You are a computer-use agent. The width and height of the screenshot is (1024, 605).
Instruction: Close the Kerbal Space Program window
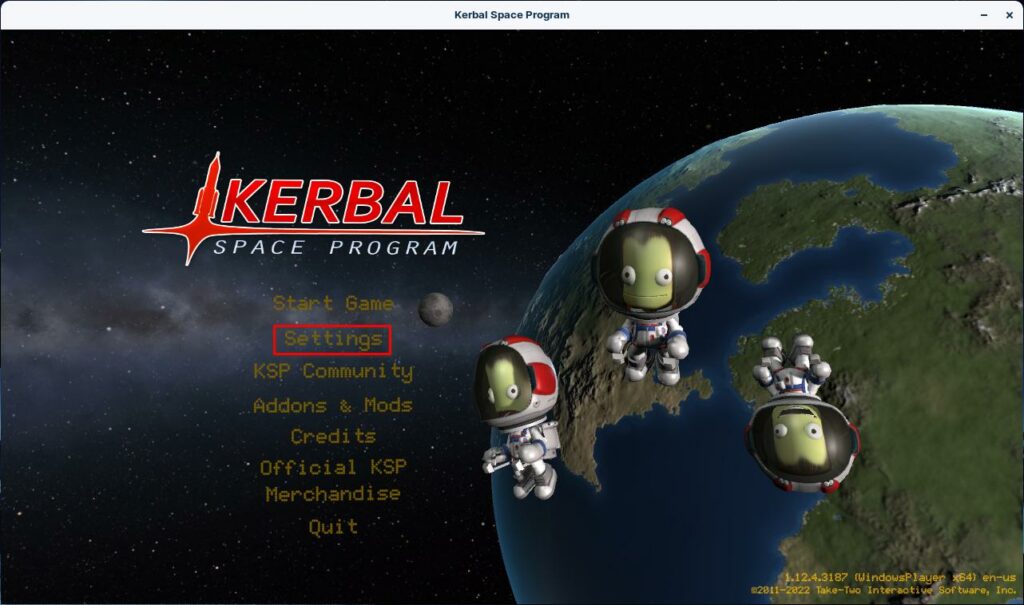(x=1008, y=15)
